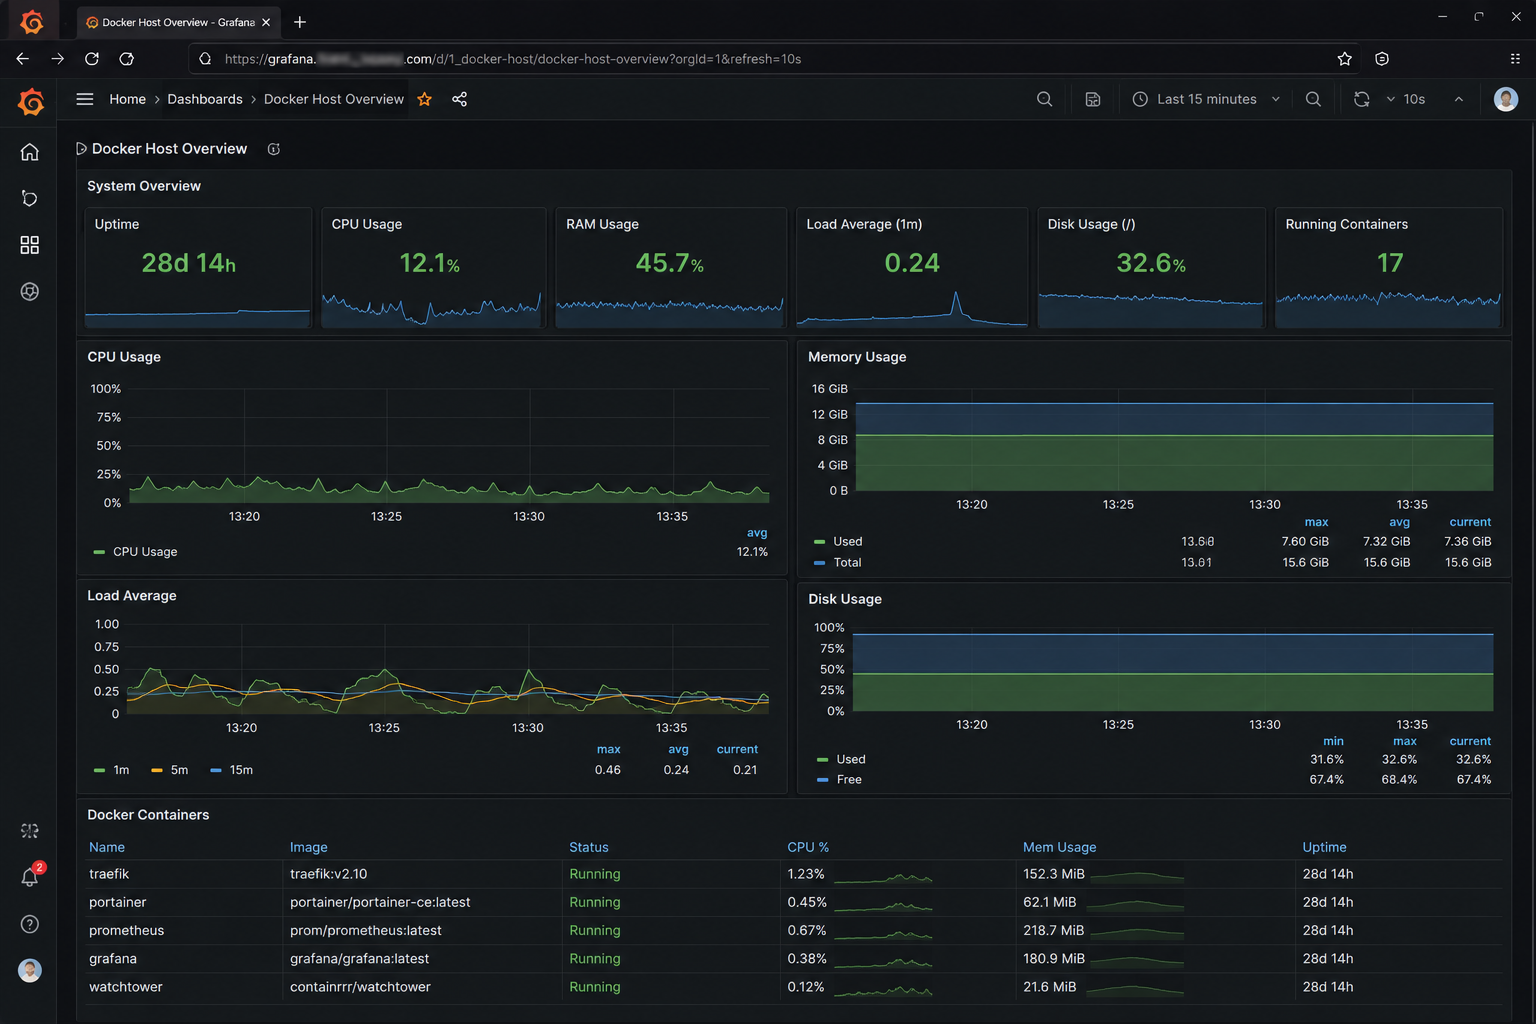Image resolution: width=1536 pixels, height=1024 pixels.
Task: Open the Uptime stat panel title
Action: 117,224
